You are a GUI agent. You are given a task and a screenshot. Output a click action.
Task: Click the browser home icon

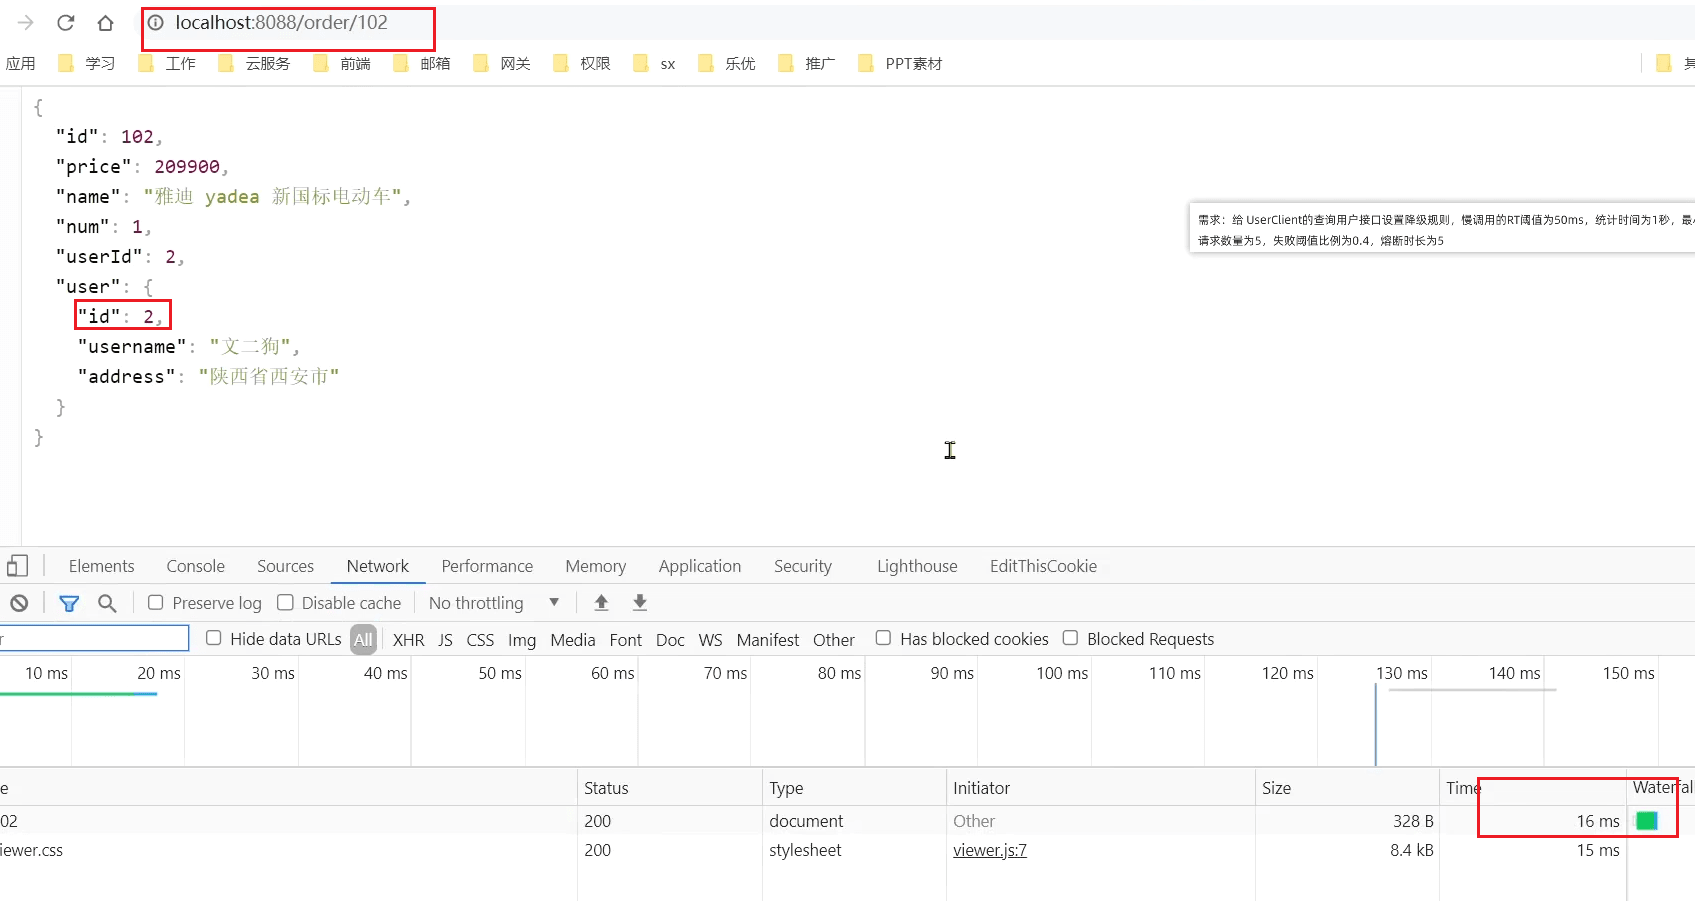tap(105, 22)
